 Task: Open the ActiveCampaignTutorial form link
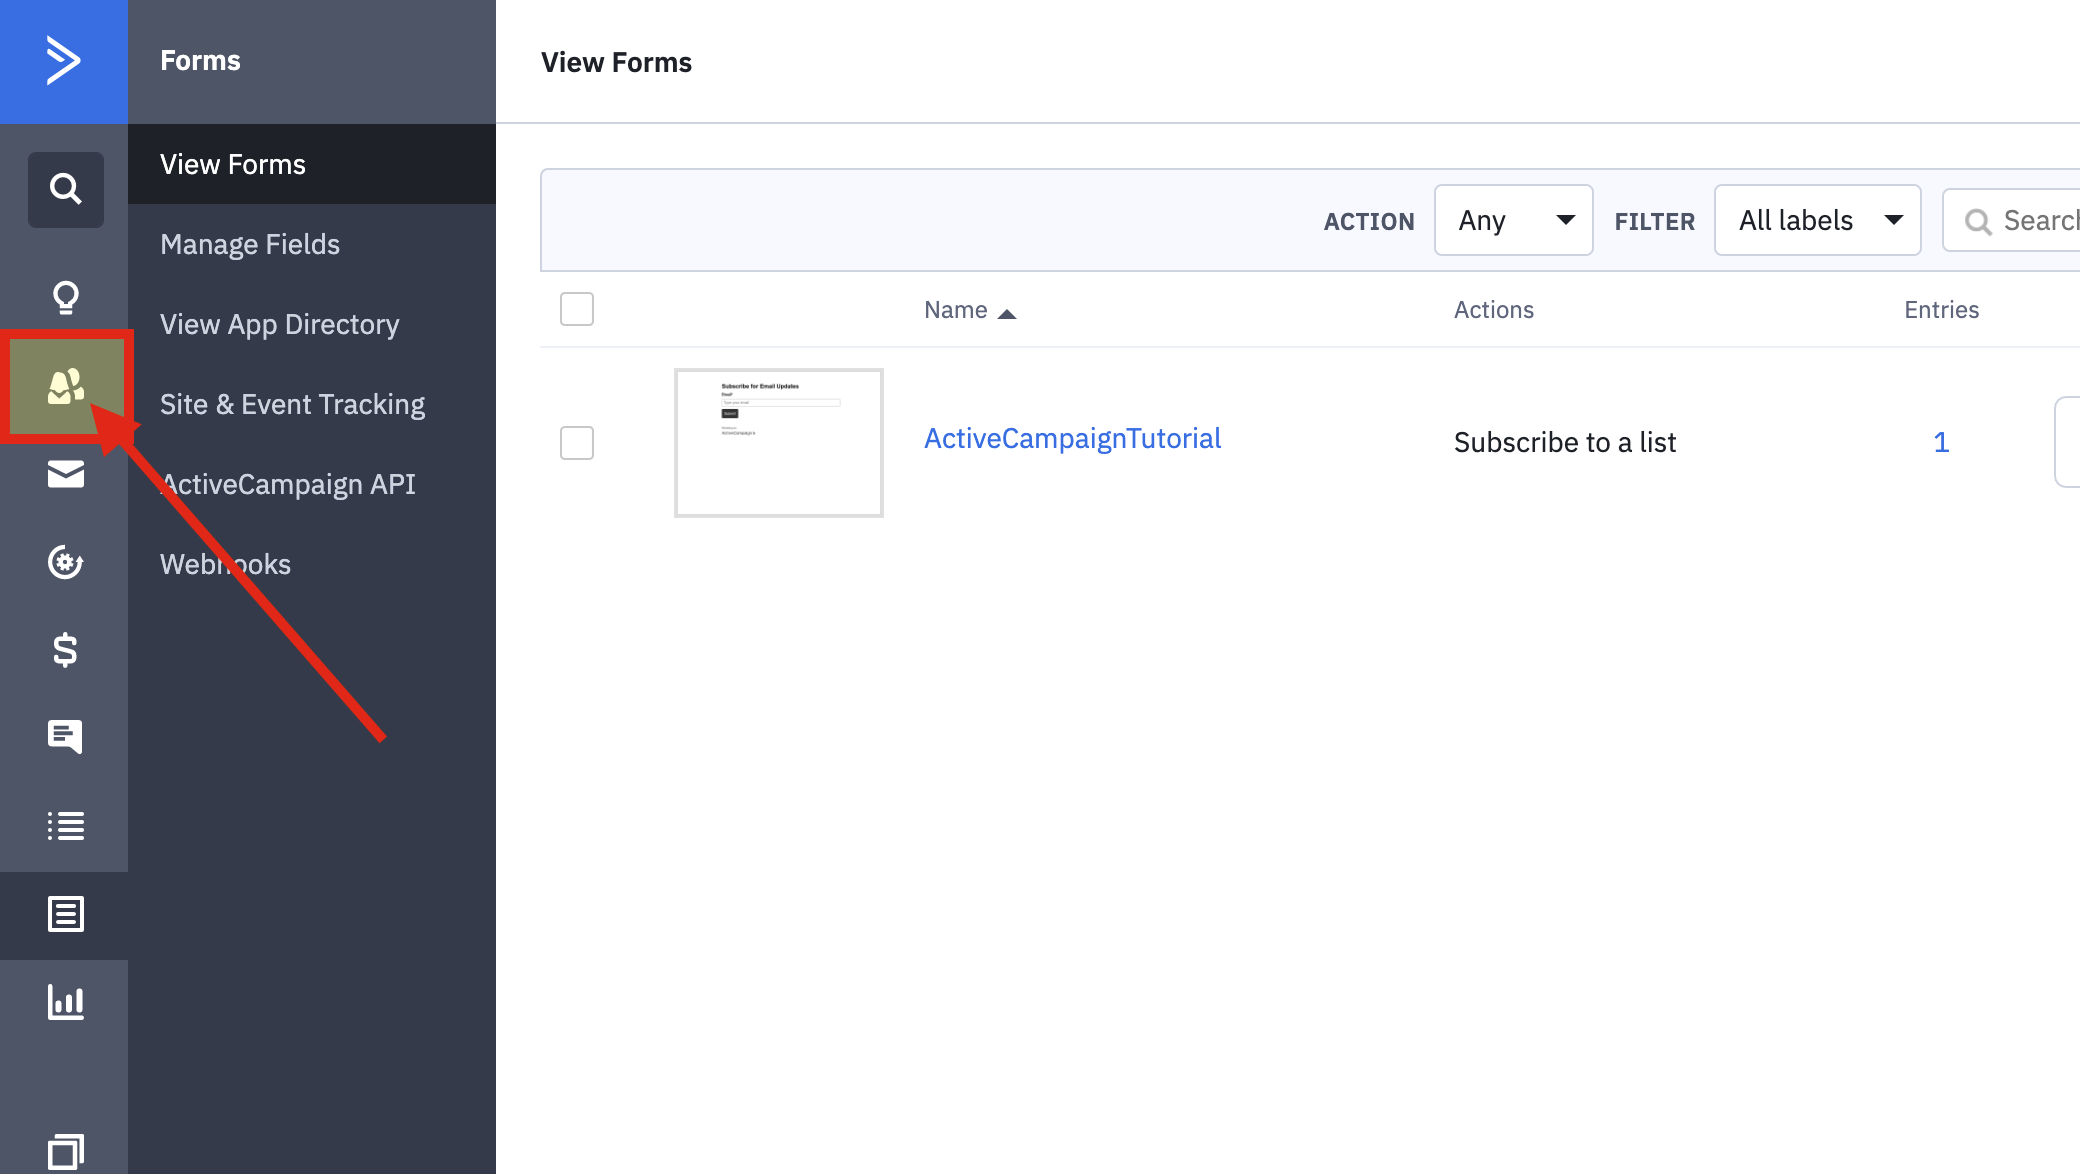pos(1072,438)
